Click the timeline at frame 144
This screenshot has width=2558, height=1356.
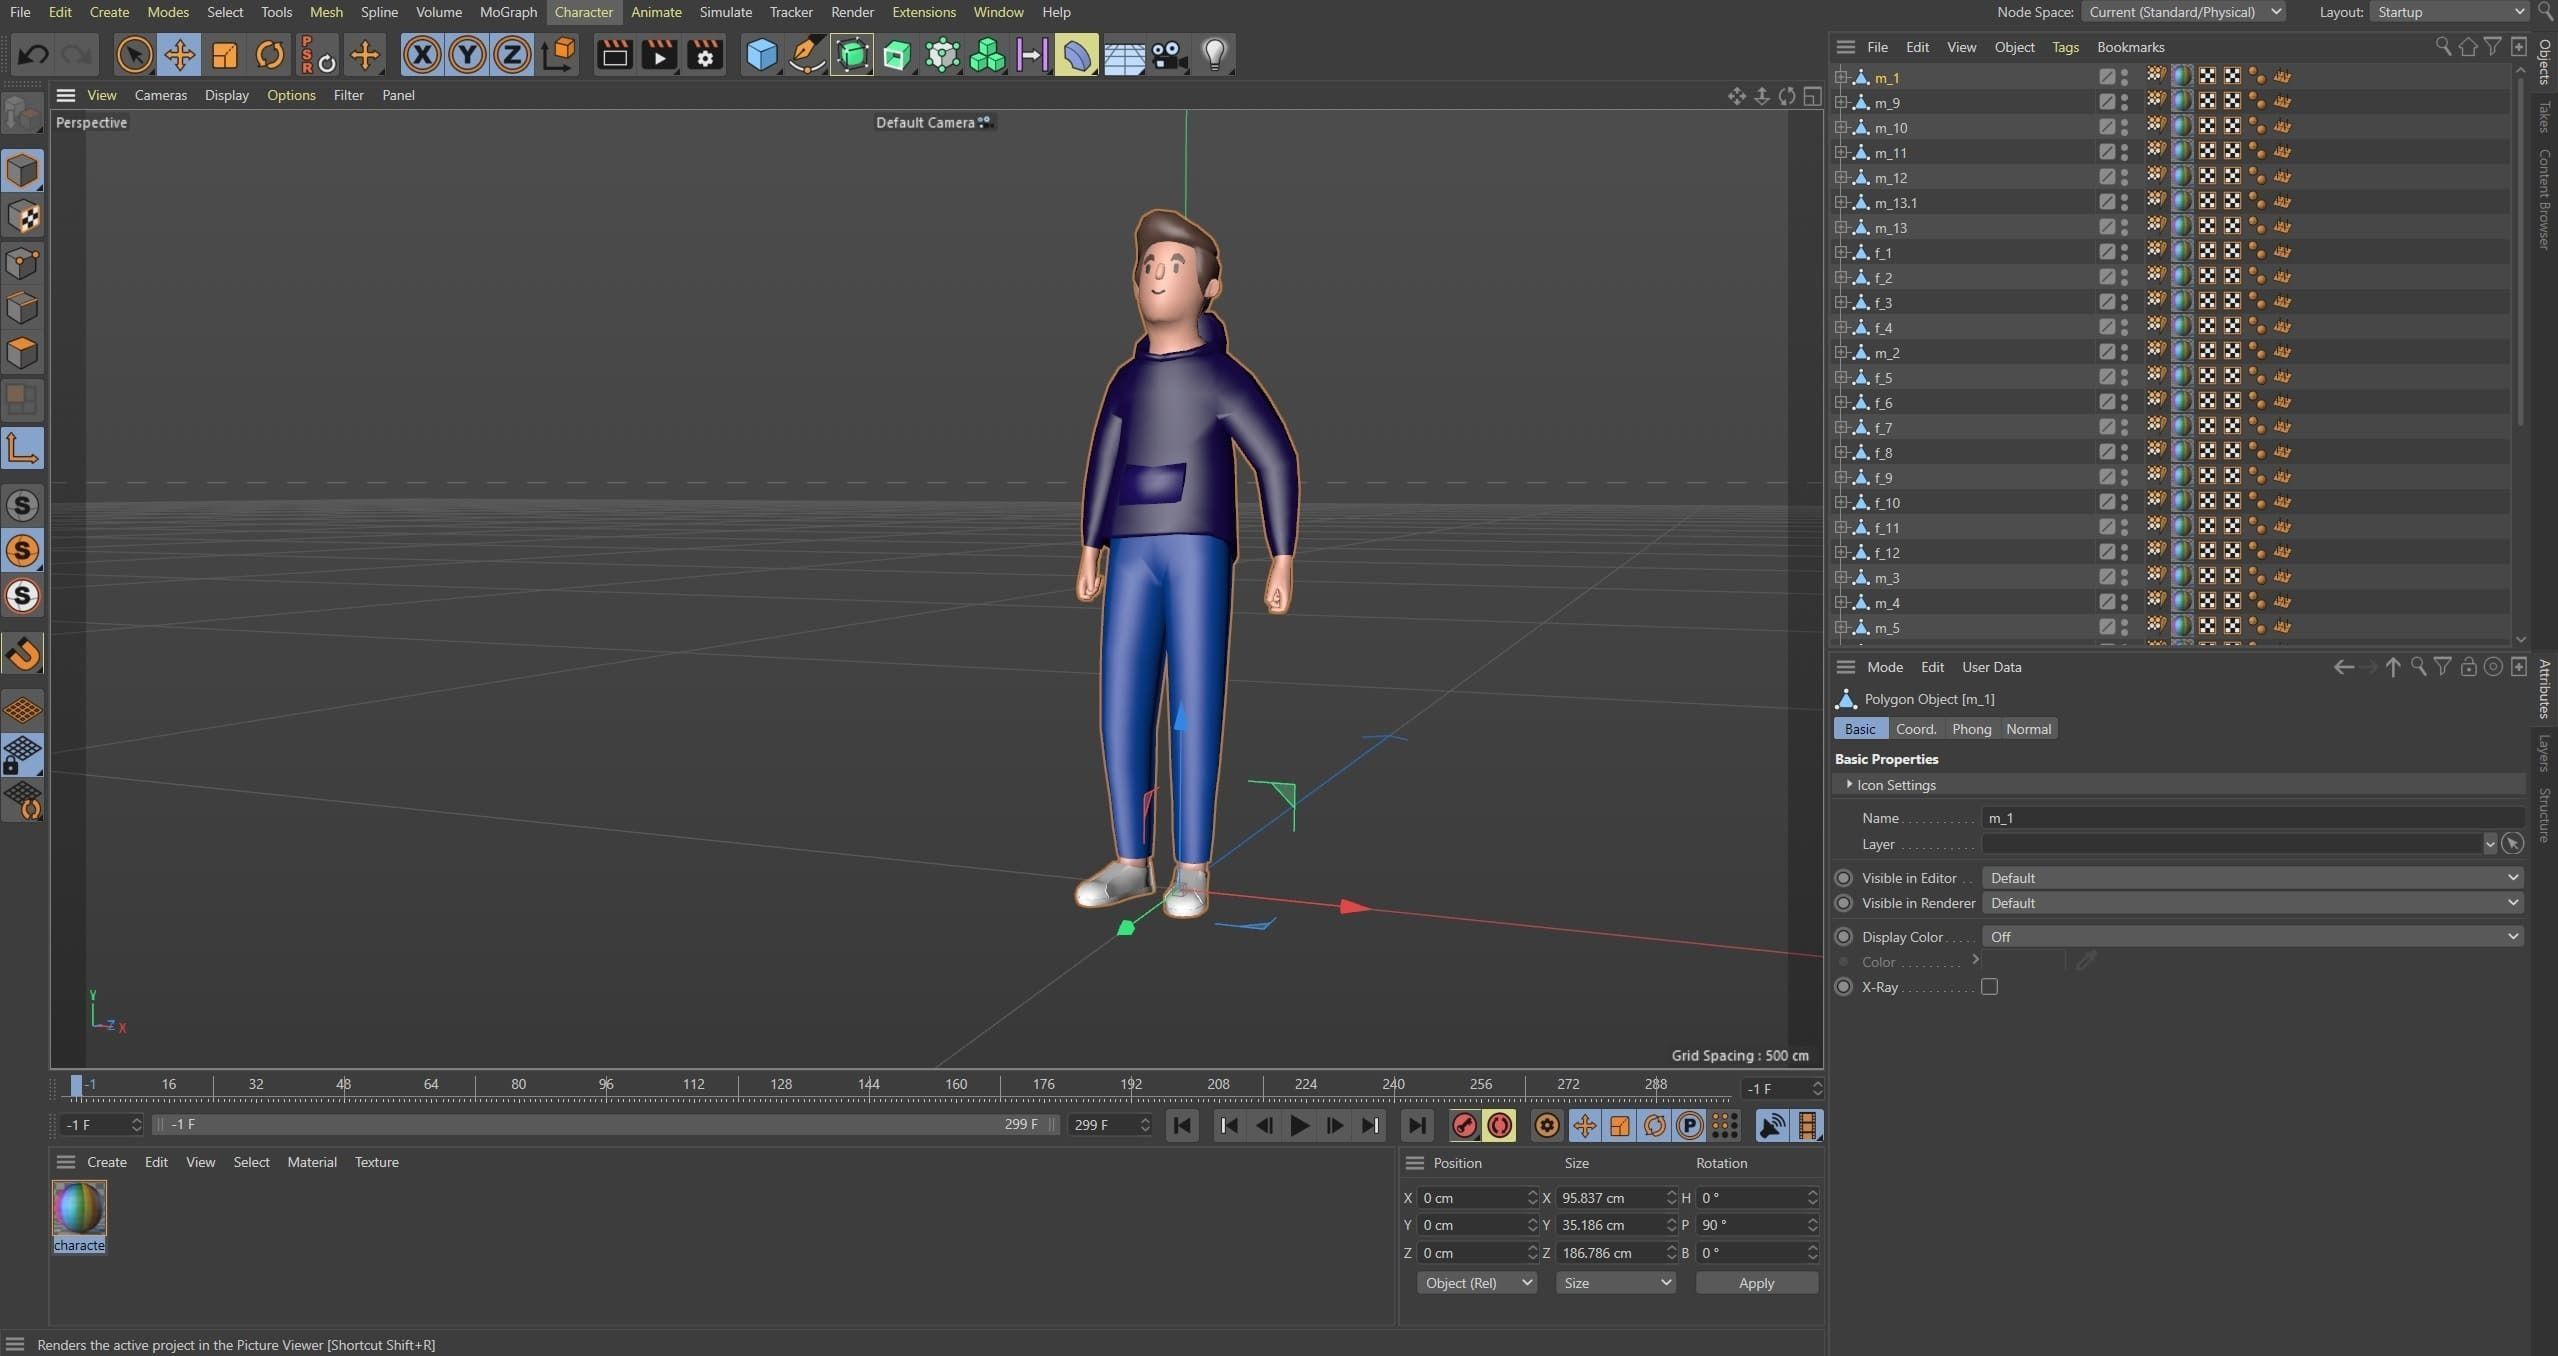[x=868, y=1085]
